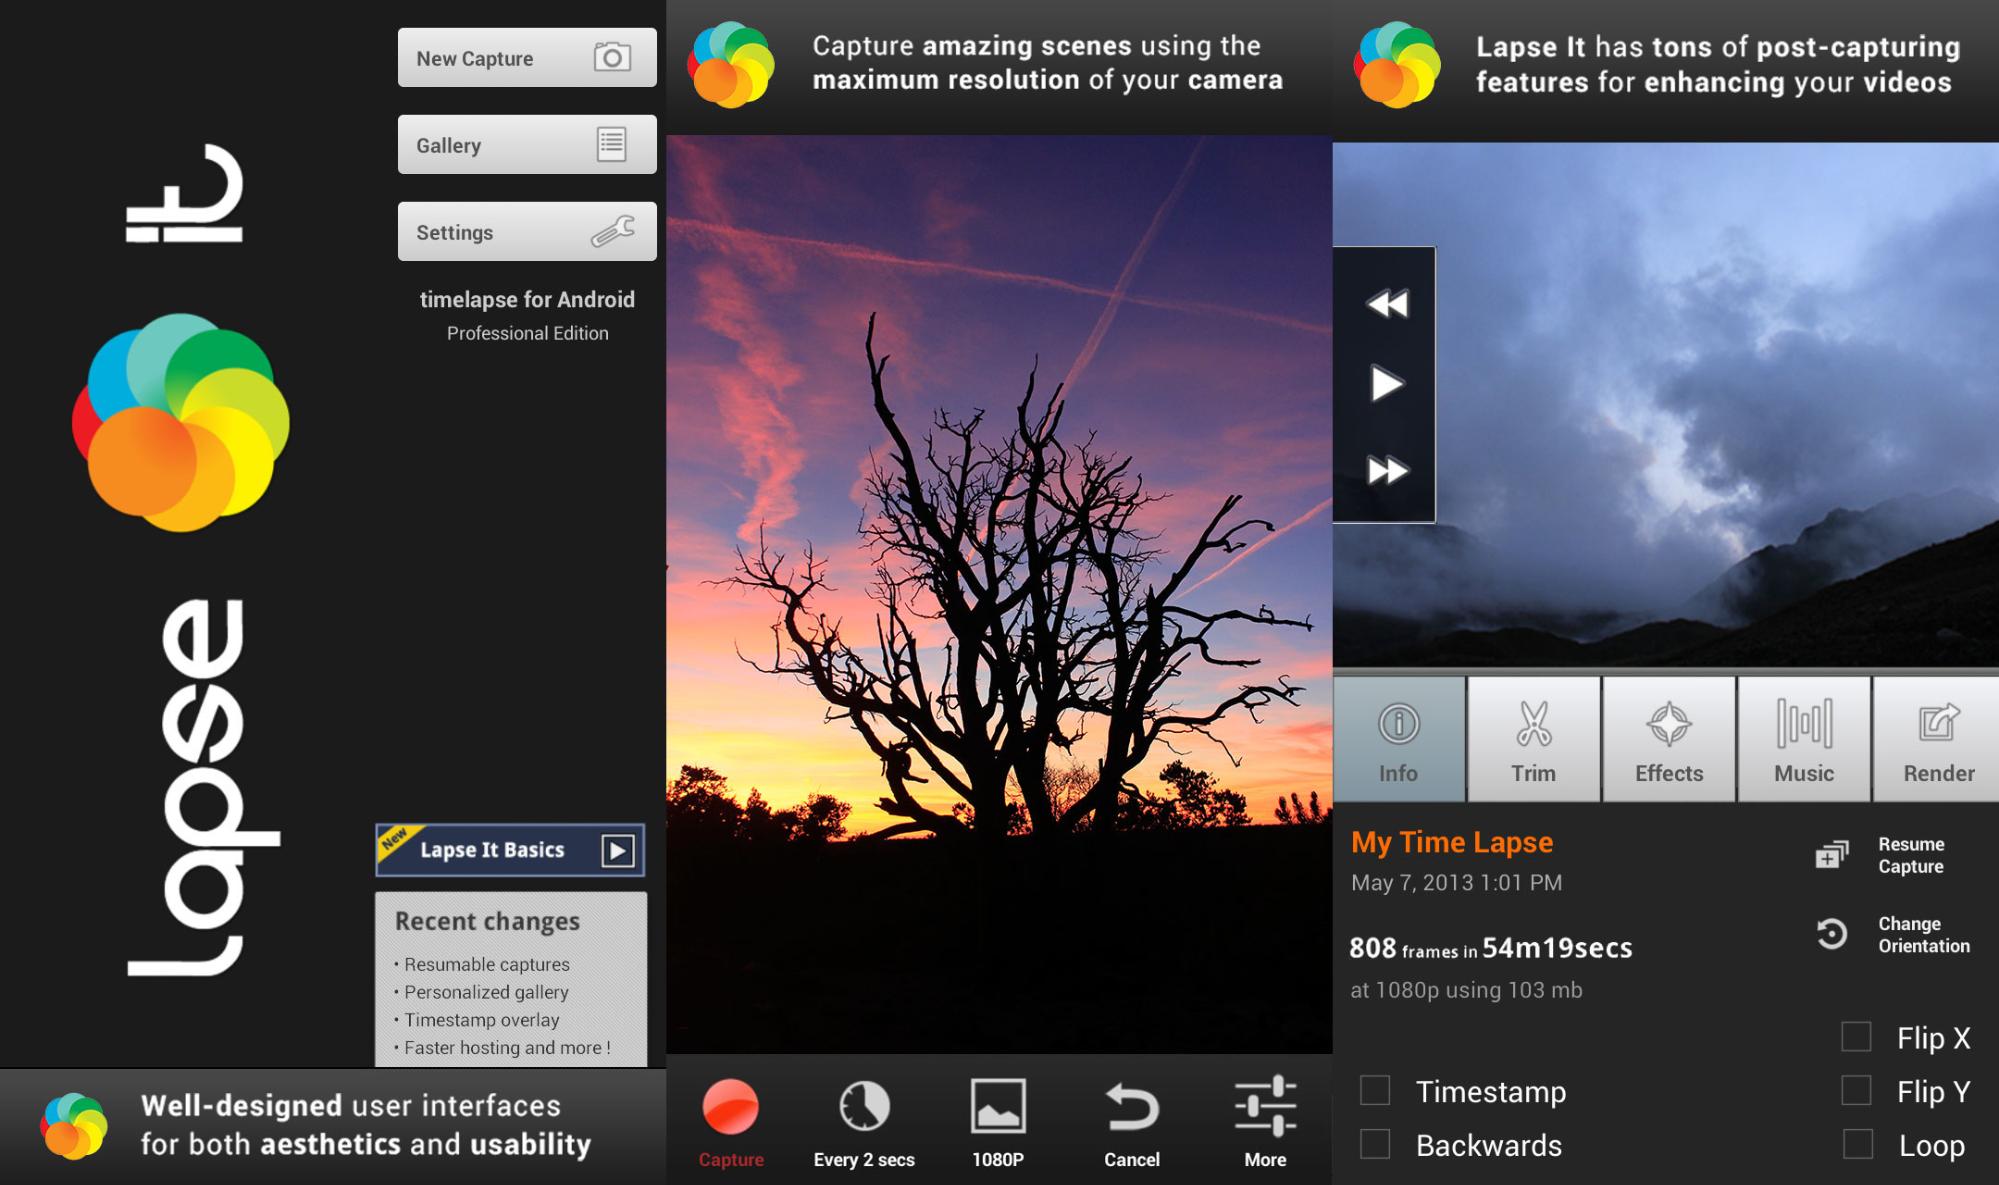Open the Effects tab
This screenshot has height=1185, width=1999.
click(x=1668, y=740)
